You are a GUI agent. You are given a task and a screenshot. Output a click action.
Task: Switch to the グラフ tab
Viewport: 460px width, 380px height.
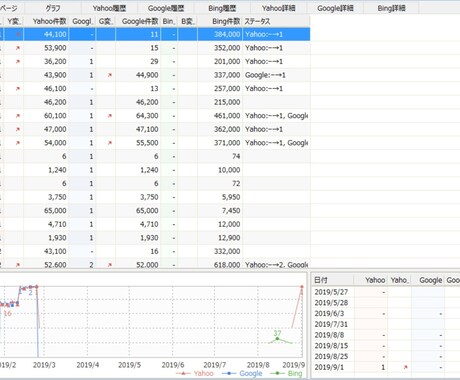tap(53, 8)
